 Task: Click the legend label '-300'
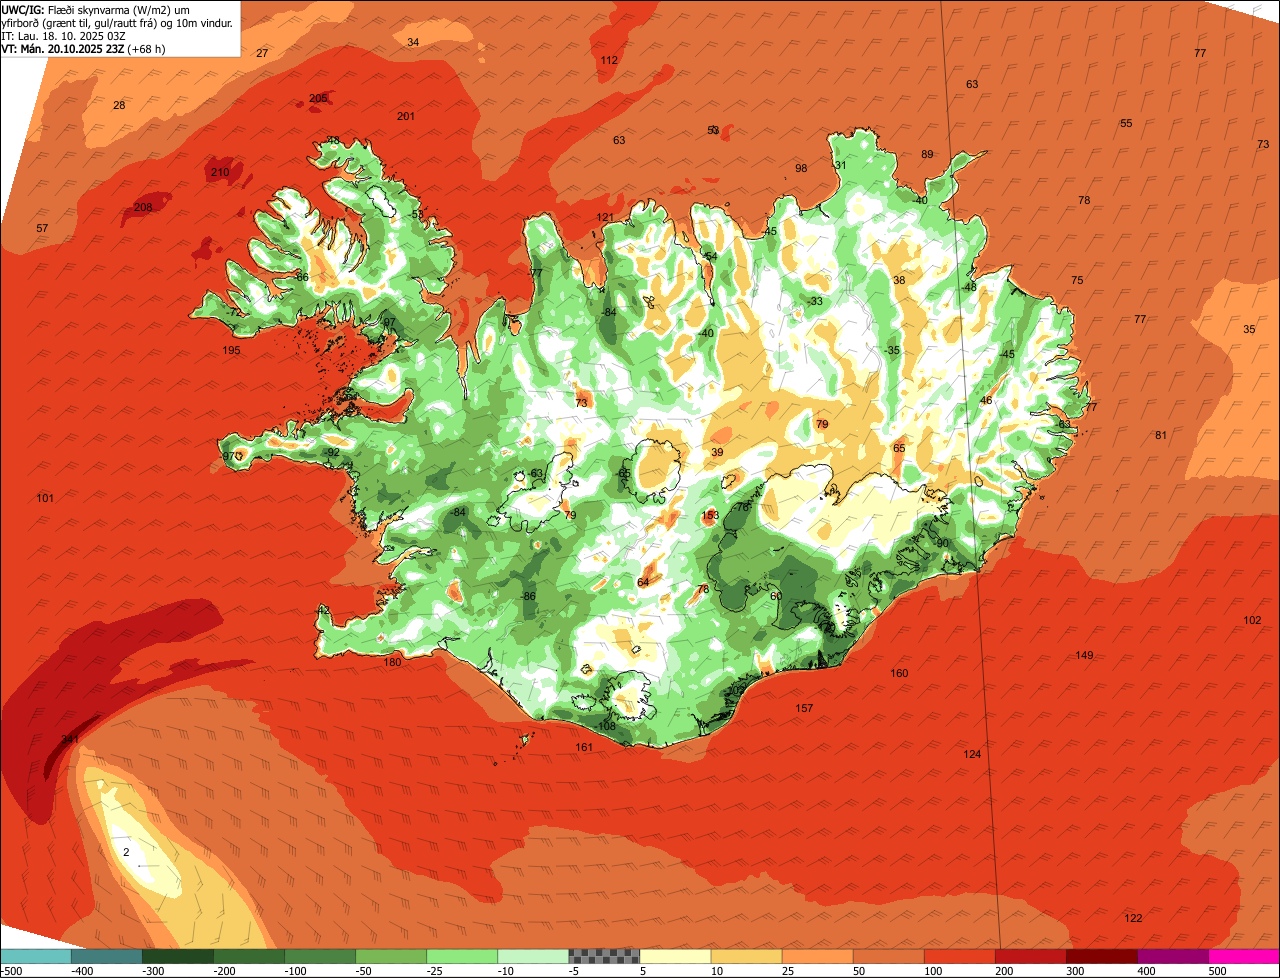point(153,971)
